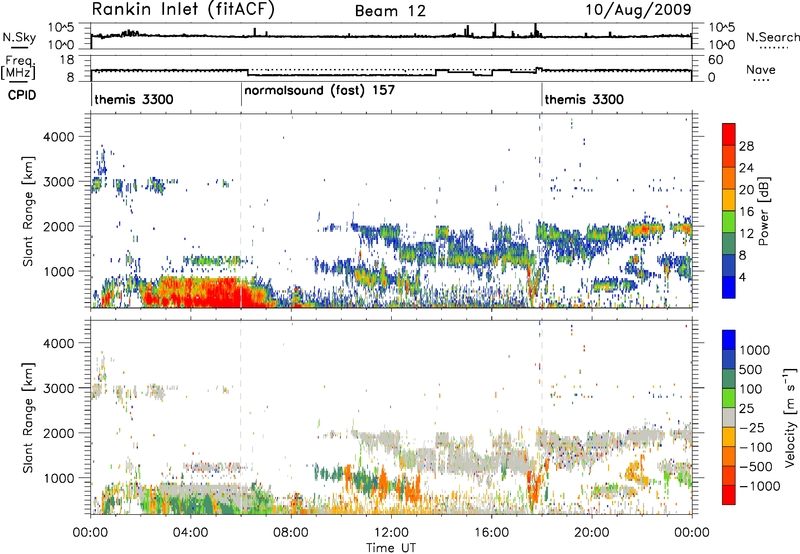Click the date "10/Aug/2009"

(x=638, y=9)
